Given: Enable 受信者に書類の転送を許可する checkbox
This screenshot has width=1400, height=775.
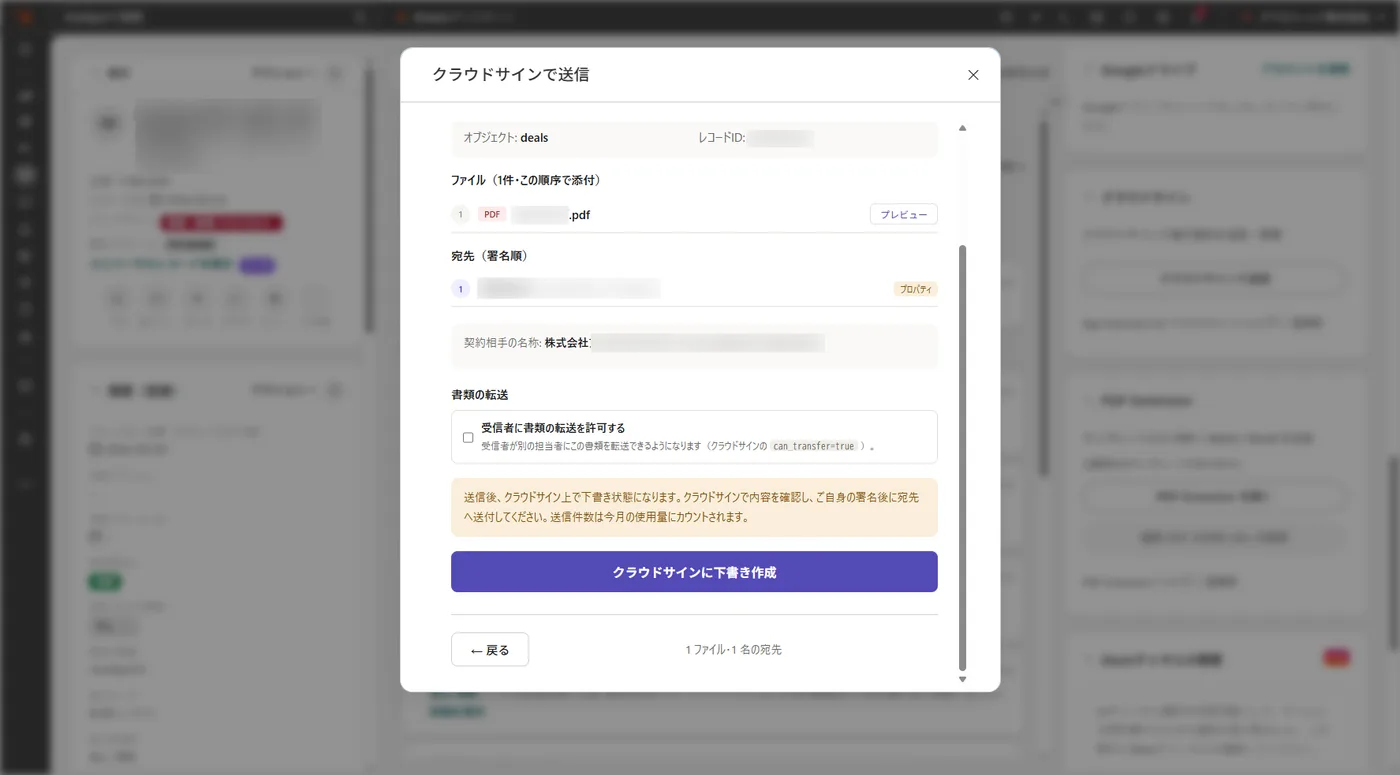Looking at the screenshot, I should pyautogui.click(x=468, y=437).
